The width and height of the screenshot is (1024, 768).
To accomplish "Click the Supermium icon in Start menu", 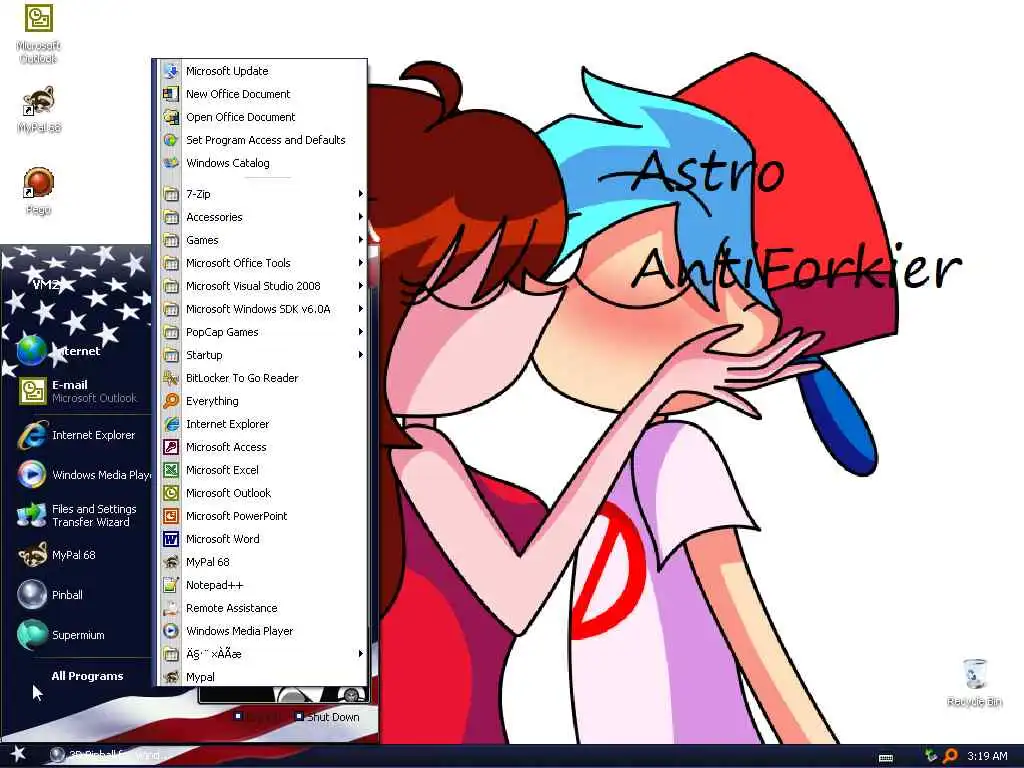I will [x=32, y=635].
